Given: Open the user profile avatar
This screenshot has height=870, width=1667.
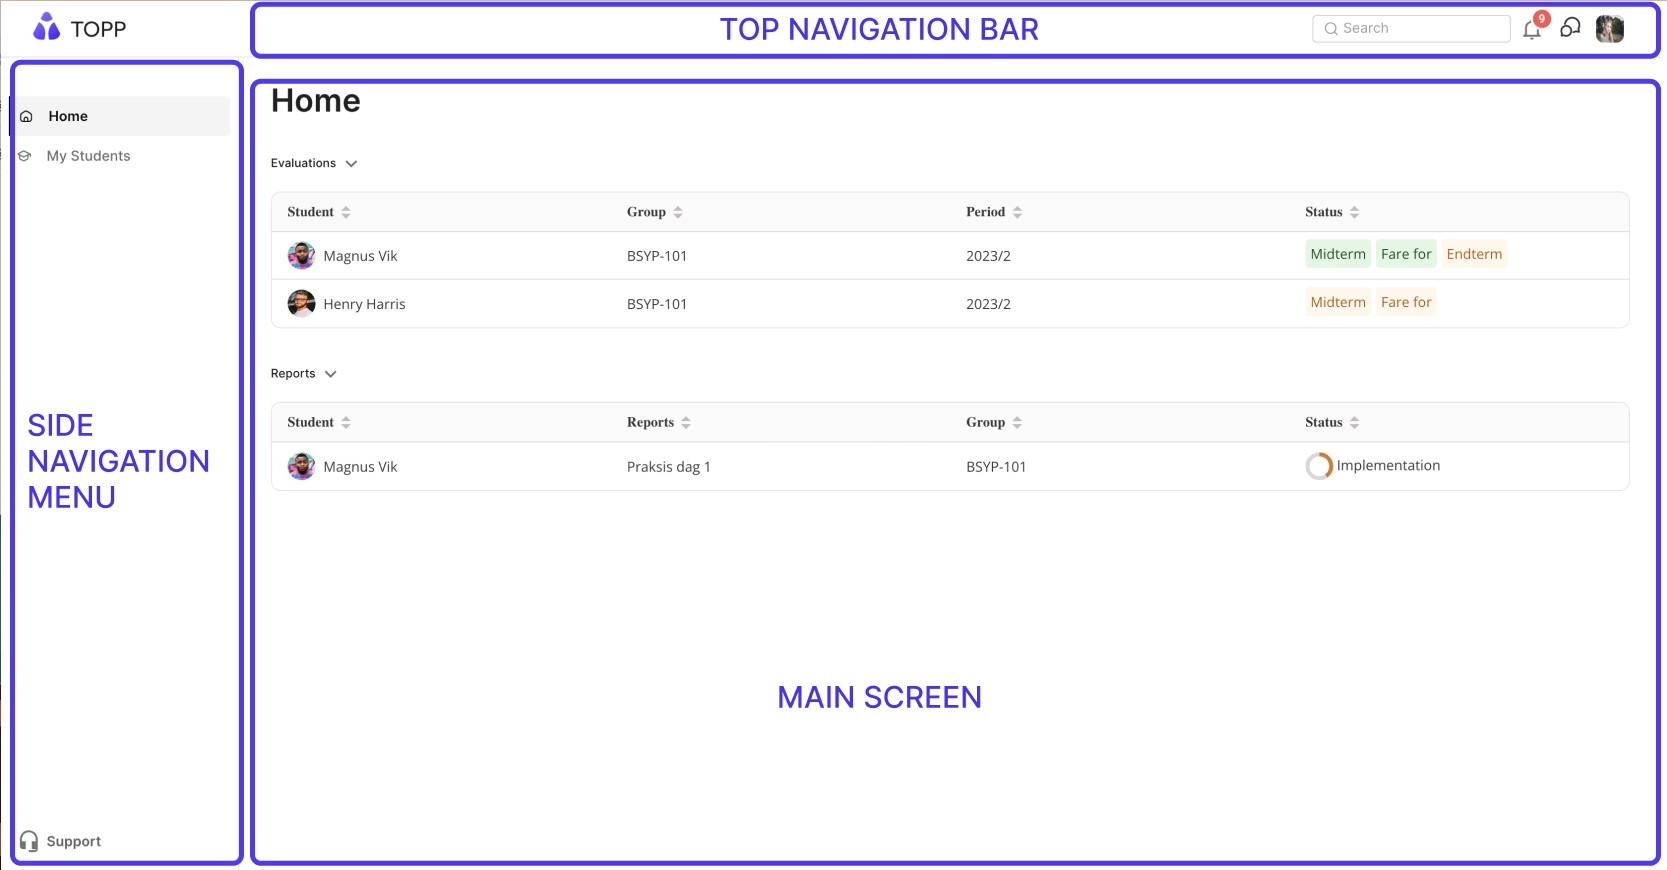Looking at the screenshot, I should (x=1609, y=29).
